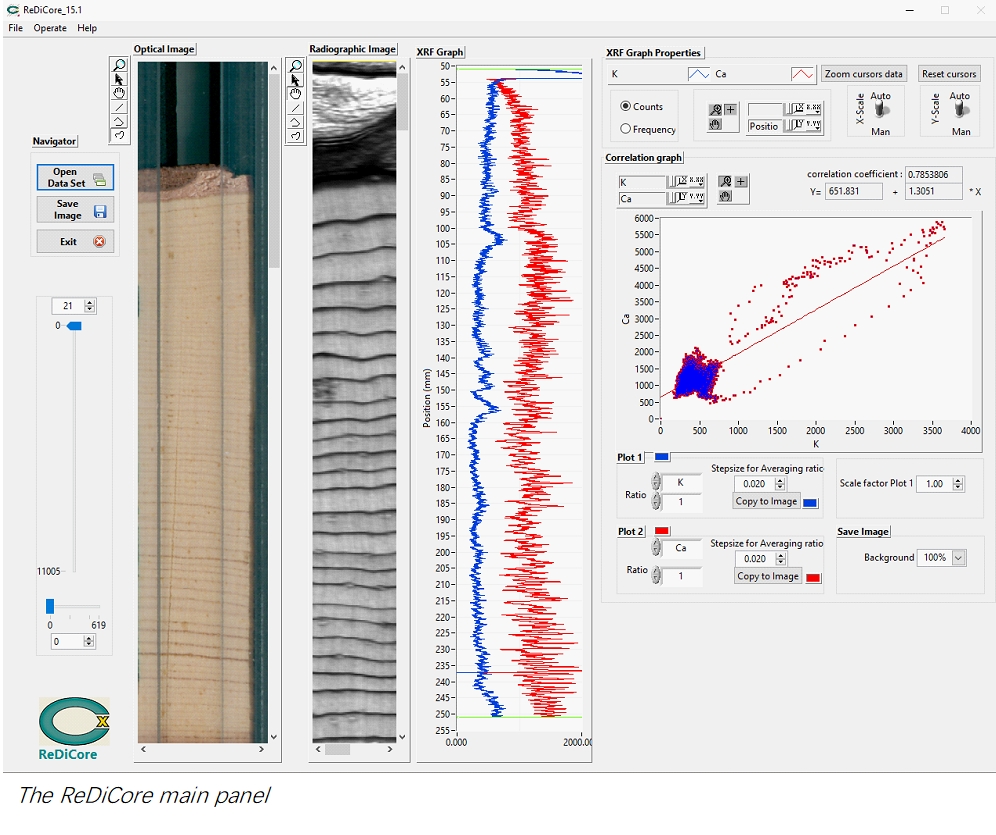Activate the freehand tool on the Radiographic Image palette

tap(295, 136)
